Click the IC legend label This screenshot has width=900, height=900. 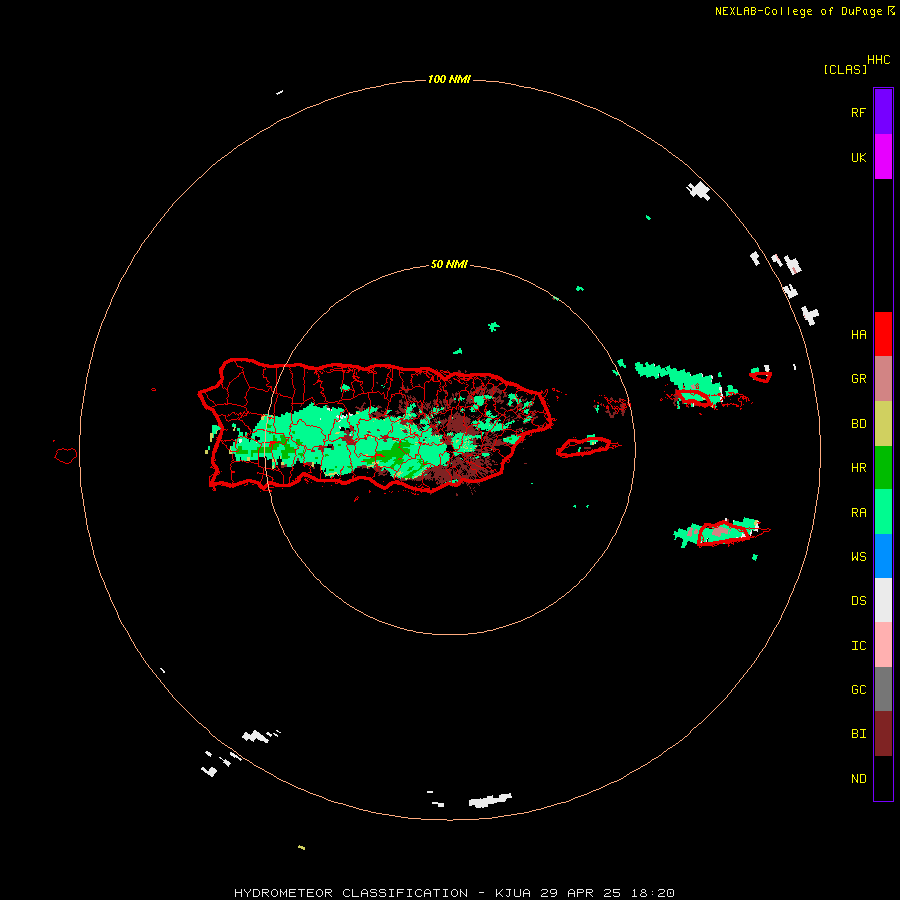tap(858, 645)
